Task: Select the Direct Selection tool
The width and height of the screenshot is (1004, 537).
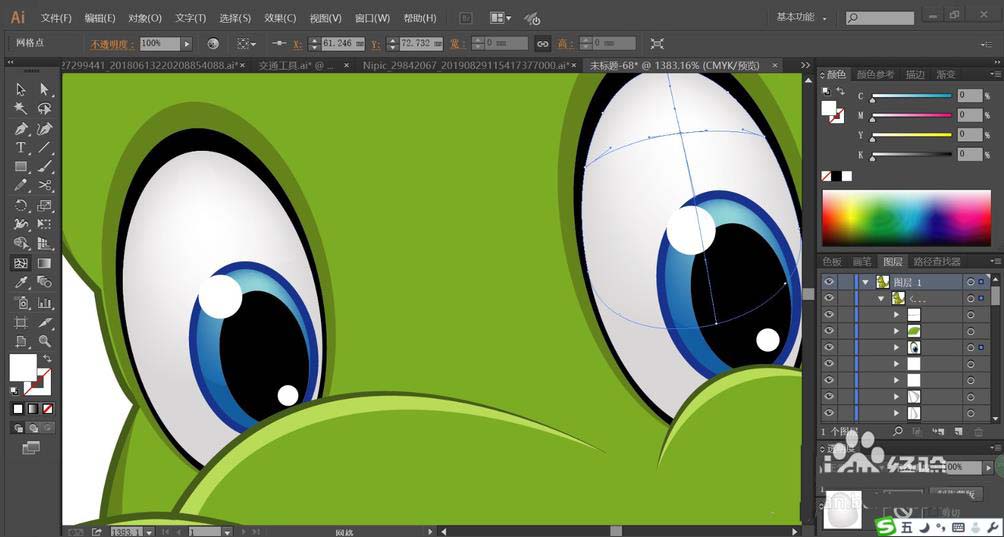Action: 44,89
